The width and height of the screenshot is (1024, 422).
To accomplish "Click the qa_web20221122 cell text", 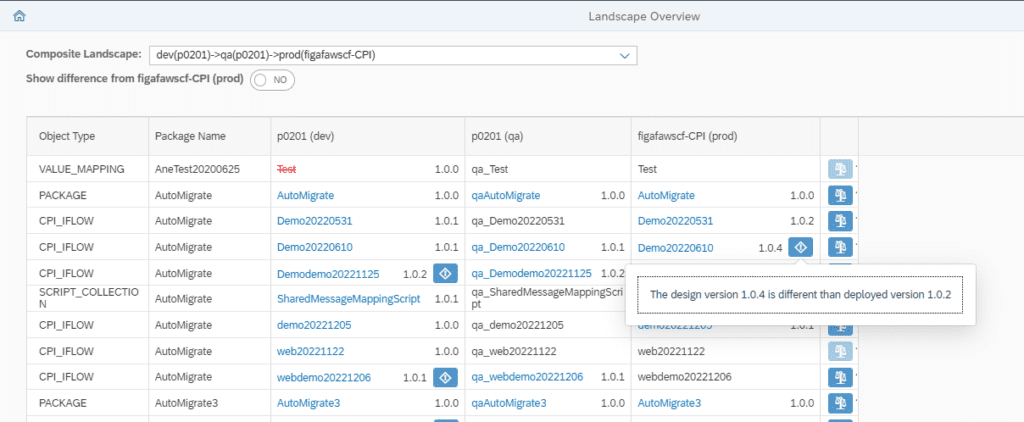I will [x=514, y=351].
